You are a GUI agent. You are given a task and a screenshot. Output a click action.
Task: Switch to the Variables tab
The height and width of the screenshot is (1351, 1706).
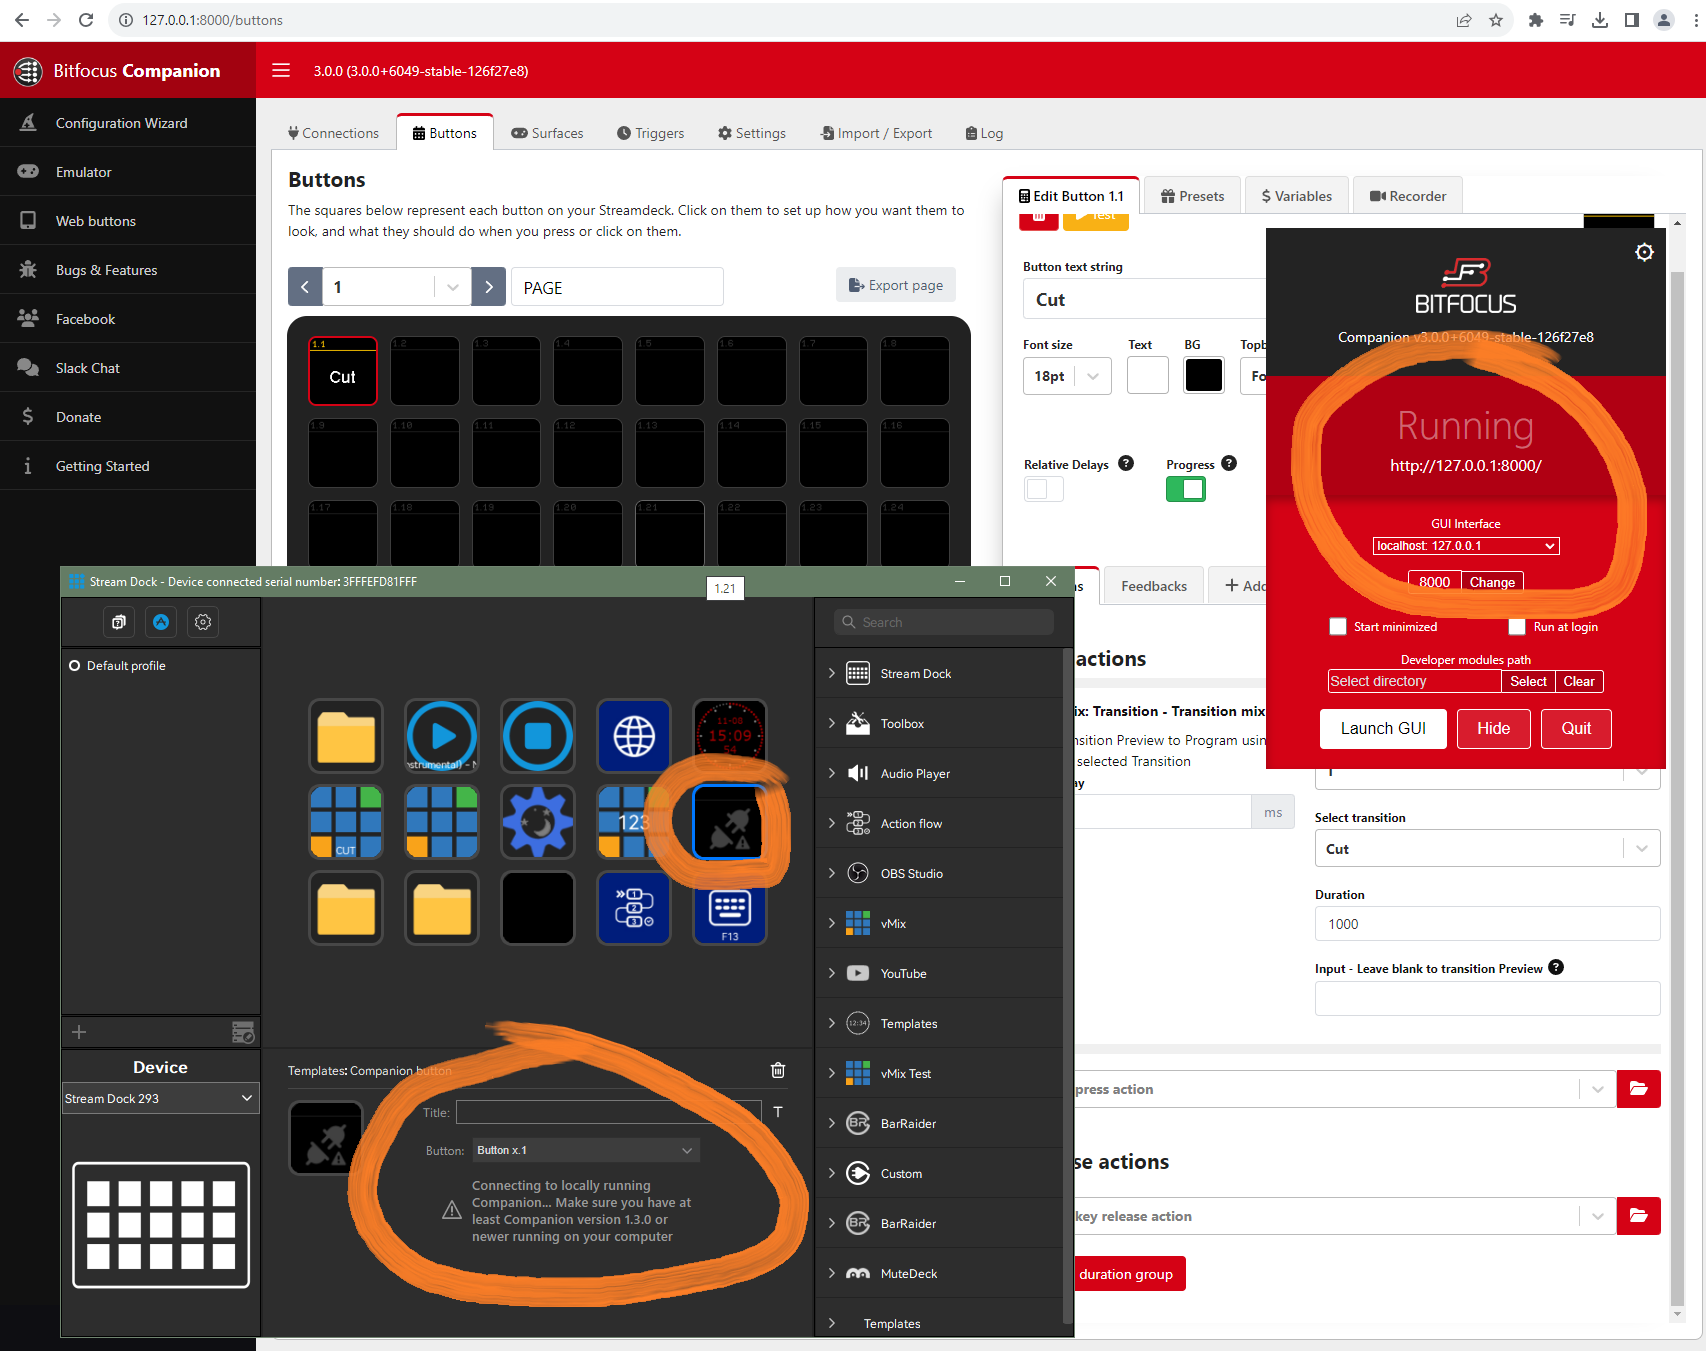pos(1296,196)
